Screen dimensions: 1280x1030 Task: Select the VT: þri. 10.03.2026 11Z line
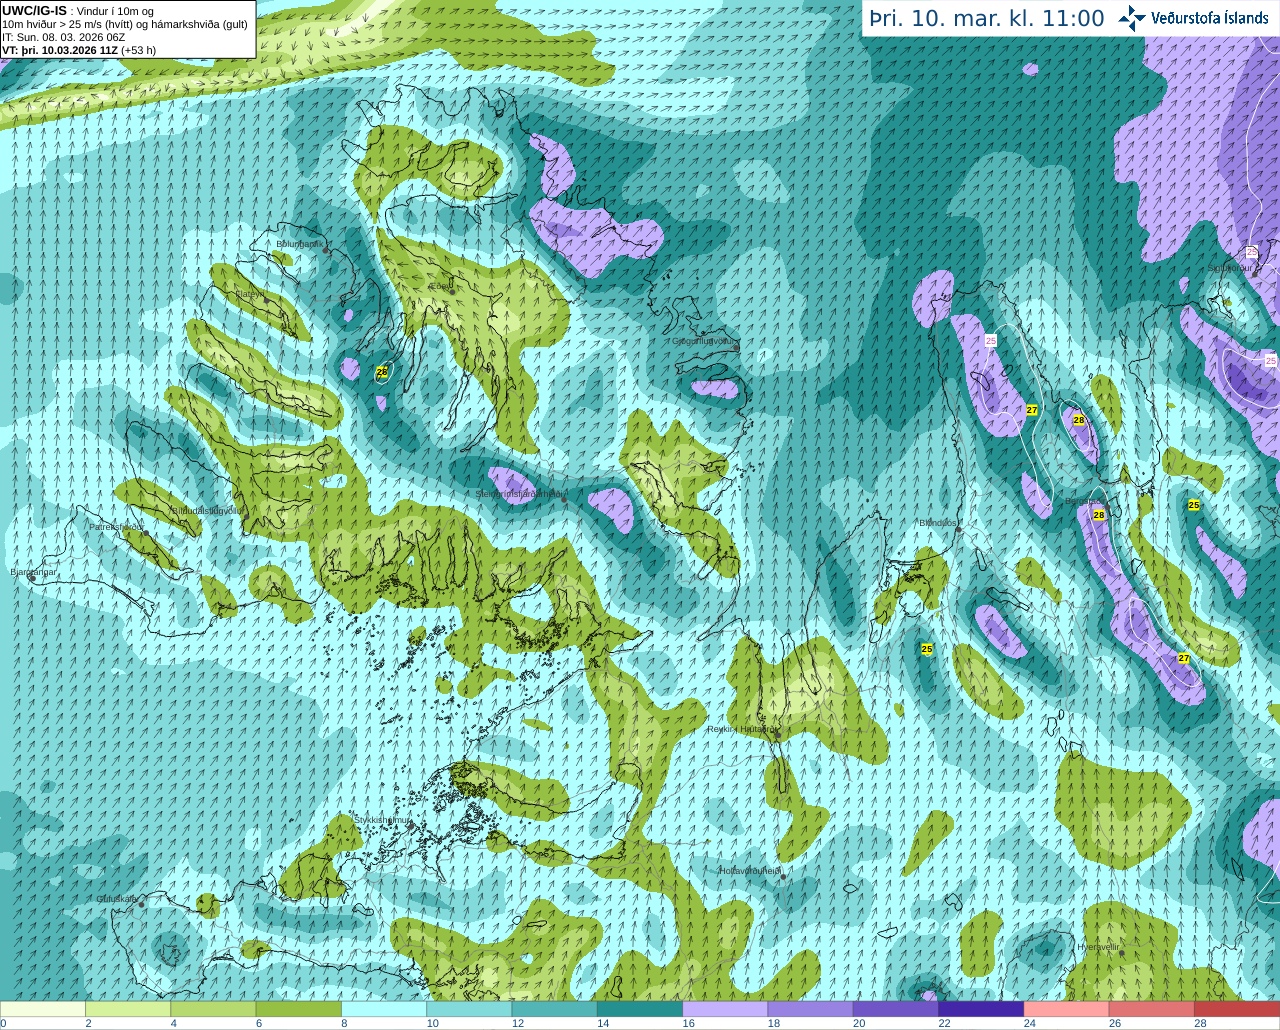point(79,50)
